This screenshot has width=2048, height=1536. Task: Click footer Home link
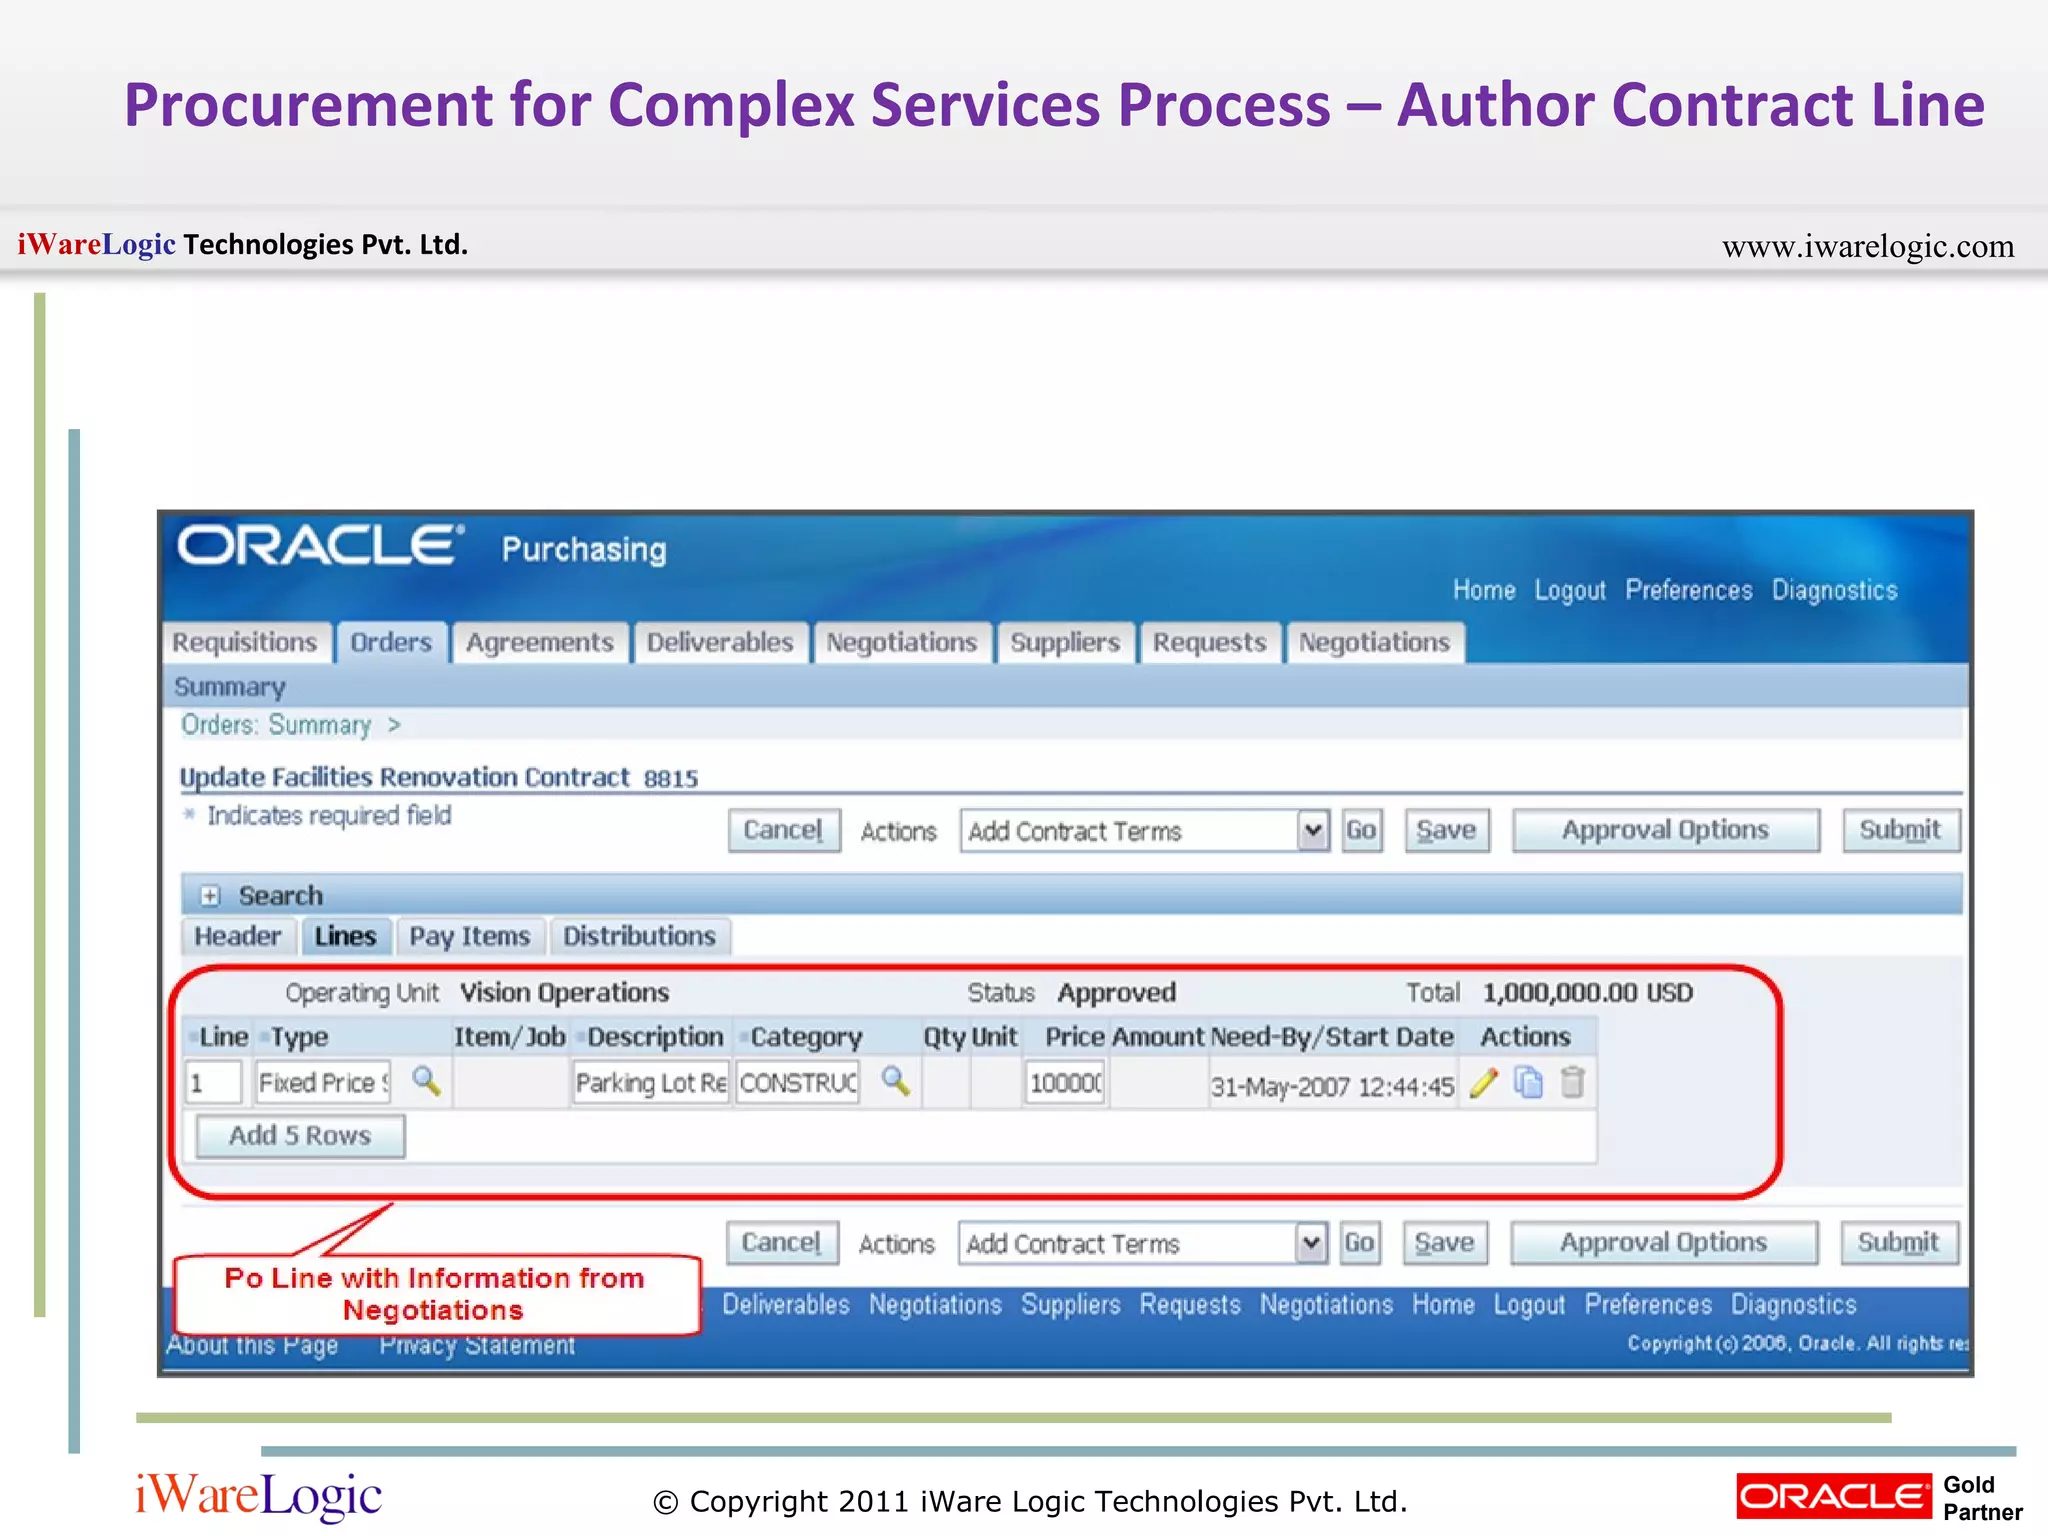tap(1443, 1305)
